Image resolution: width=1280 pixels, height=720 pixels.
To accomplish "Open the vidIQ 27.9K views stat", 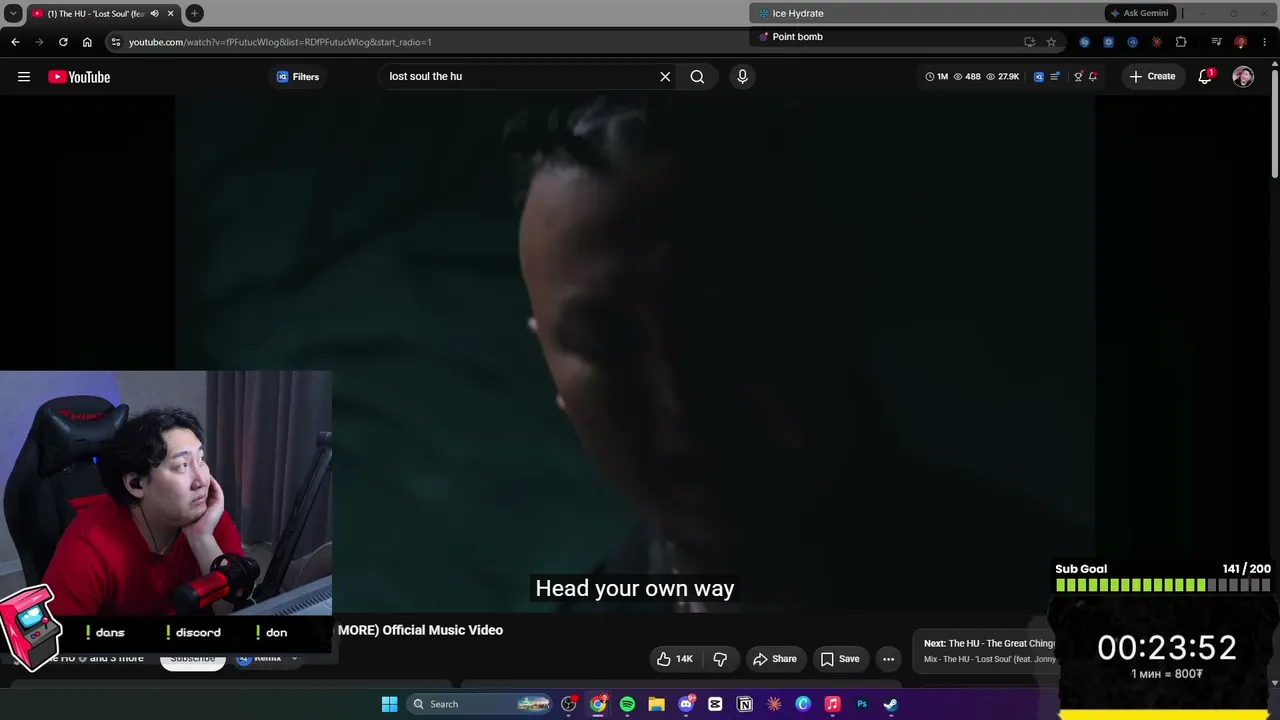I will (1003, 77).
